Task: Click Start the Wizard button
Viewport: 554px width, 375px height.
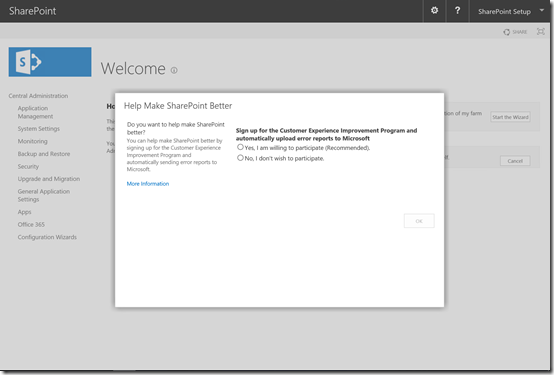Action: [510, 117]
